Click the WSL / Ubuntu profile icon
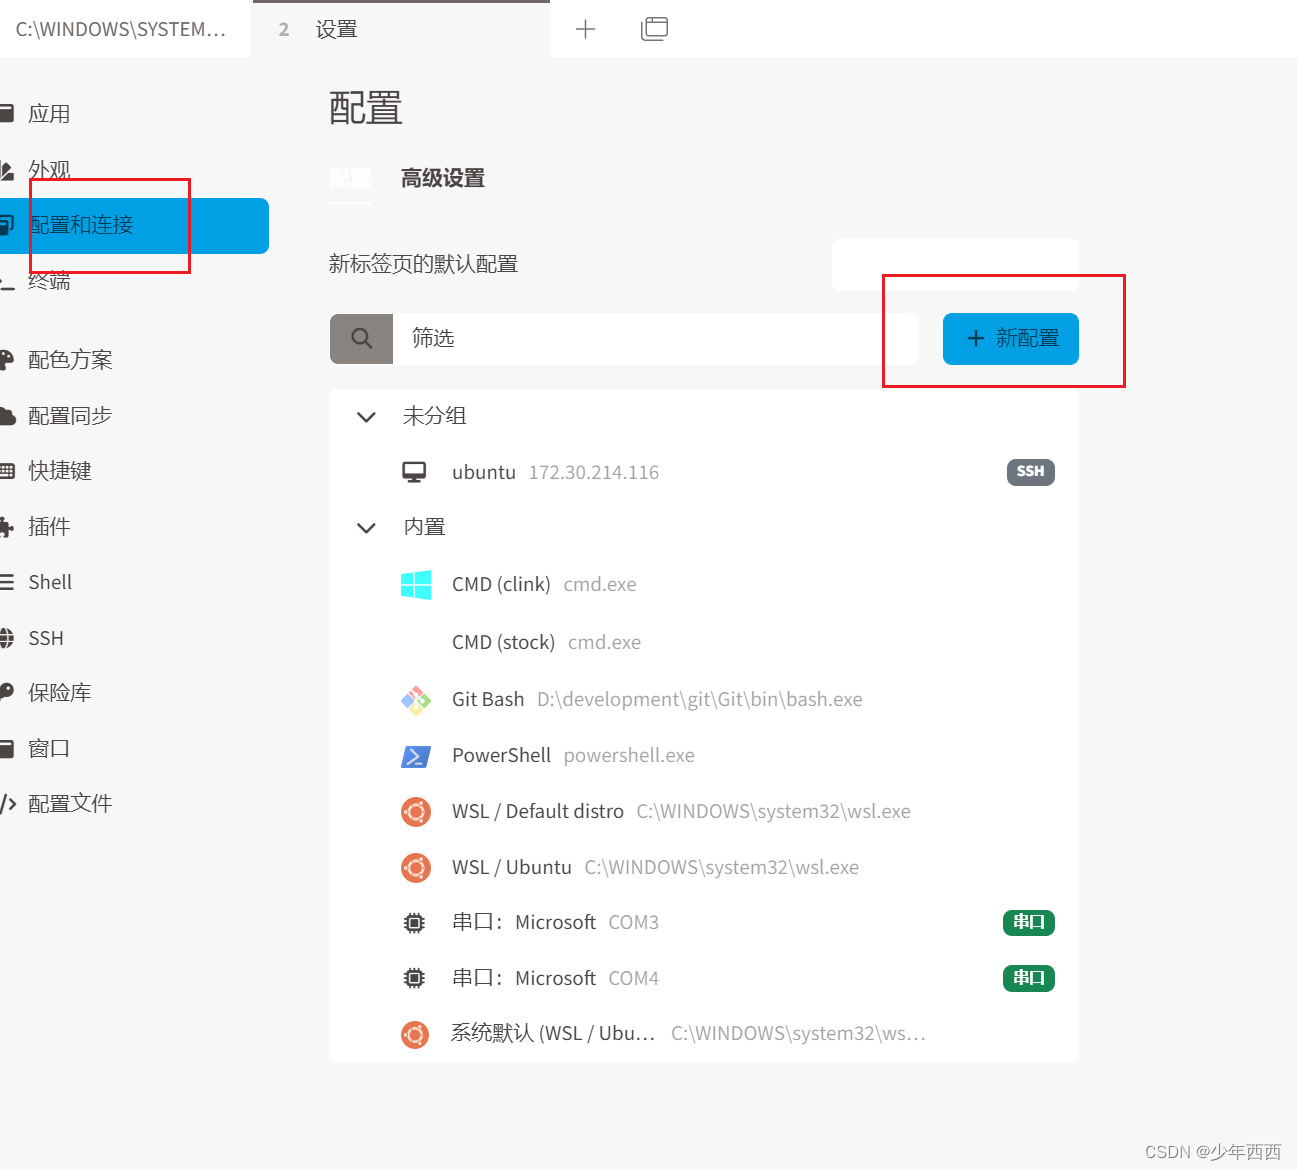The height and width of the screenshot is (1170, 1297). coord(415,867)
